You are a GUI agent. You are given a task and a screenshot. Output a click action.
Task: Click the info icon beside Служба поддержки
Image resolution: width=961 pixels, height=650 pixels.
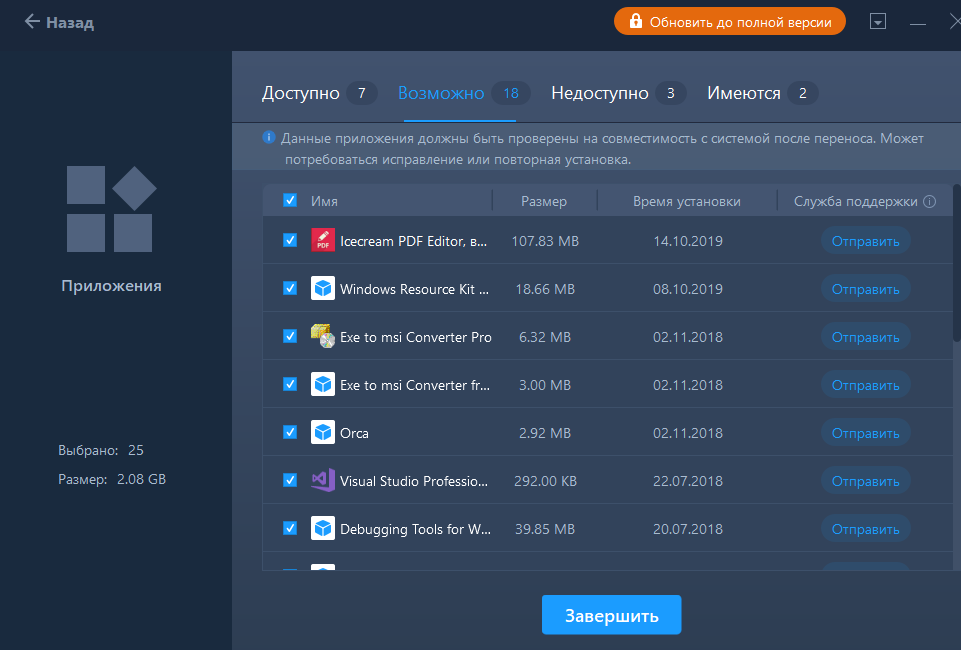[929, 201]
